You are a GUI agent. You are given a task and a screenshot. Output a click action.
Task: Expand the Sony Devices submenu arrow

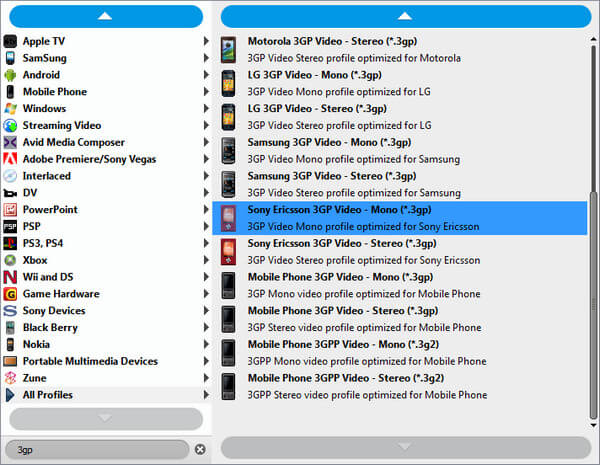tap(206, 310)
